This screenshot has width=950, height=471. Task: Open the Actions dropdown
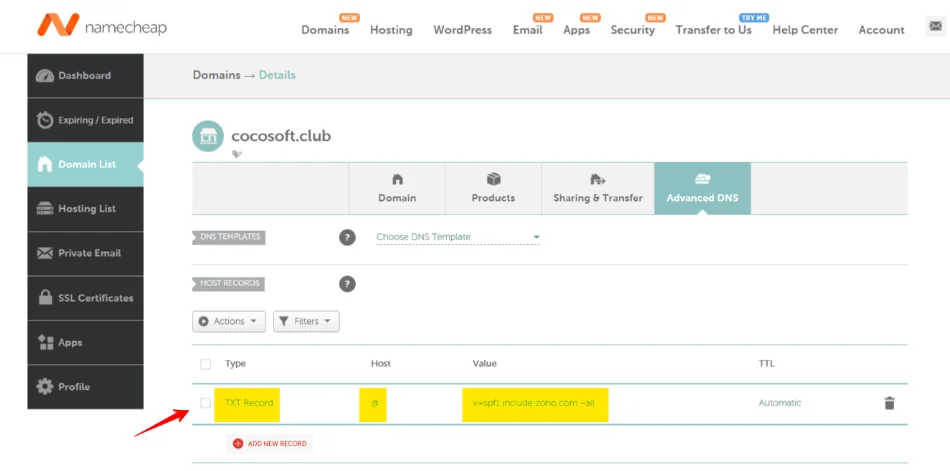229,321
